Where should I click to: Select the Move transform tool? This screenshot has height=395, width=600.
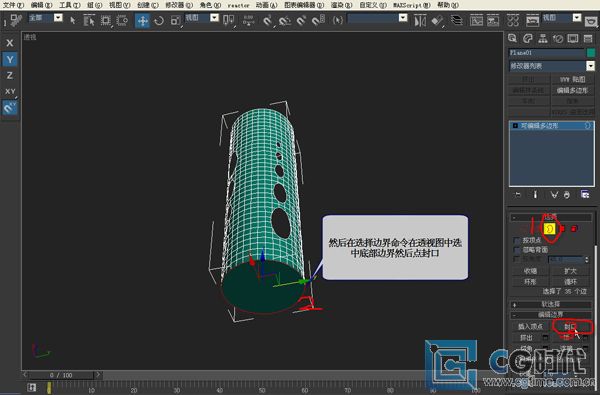pos(142,20)
